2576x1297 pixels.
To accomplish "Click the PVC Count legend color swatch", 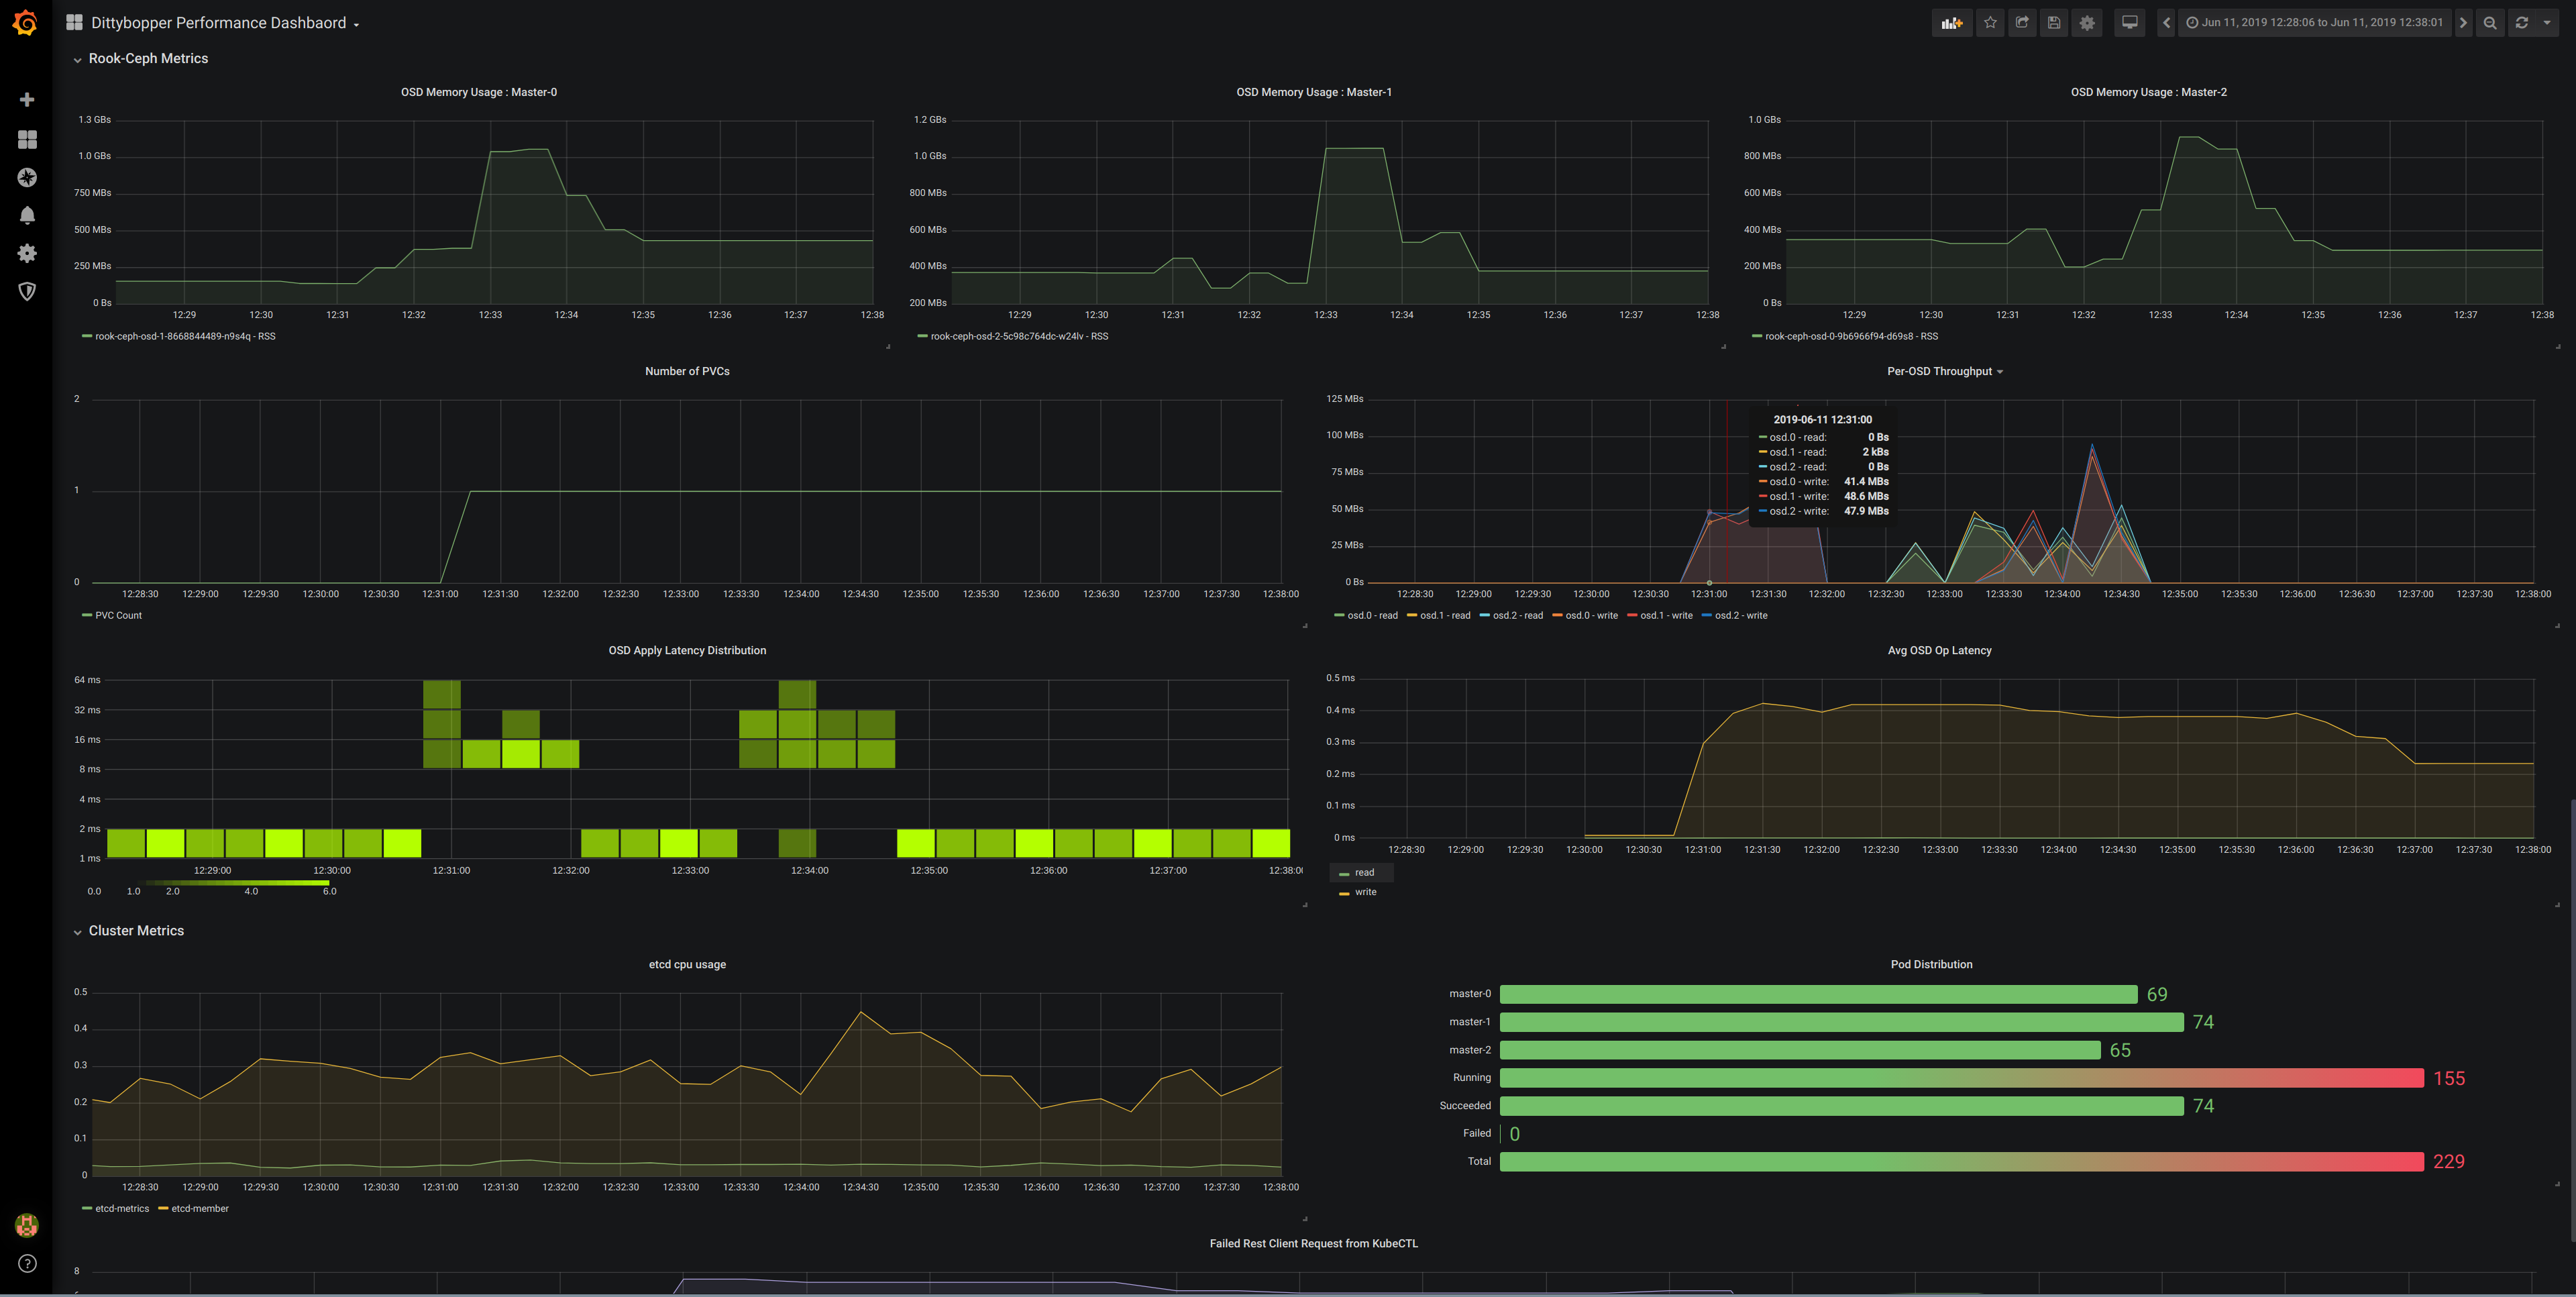I will 87,616.
